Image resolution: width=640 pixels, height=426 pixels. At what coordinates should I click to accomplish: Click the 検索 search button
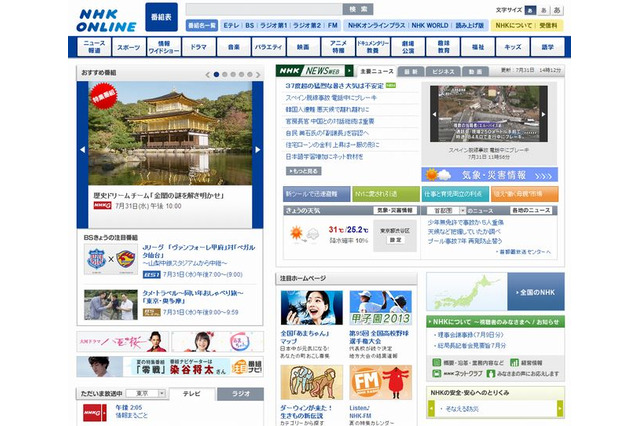click(358, 9)
